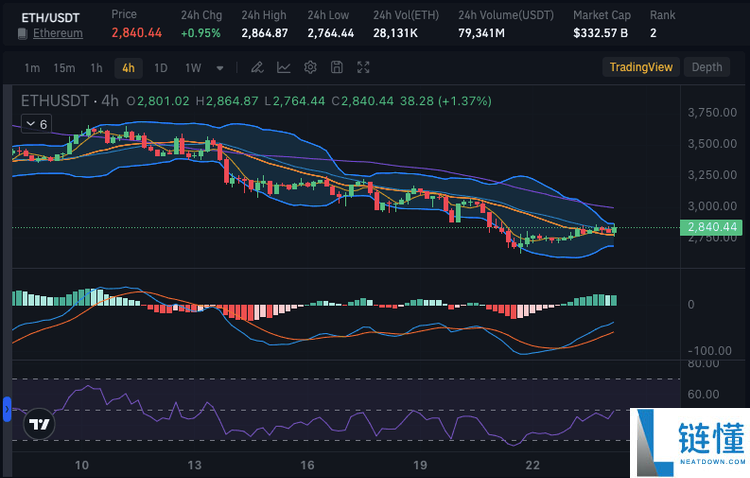Click the blue left-edge panel handle

pos(5,408)
